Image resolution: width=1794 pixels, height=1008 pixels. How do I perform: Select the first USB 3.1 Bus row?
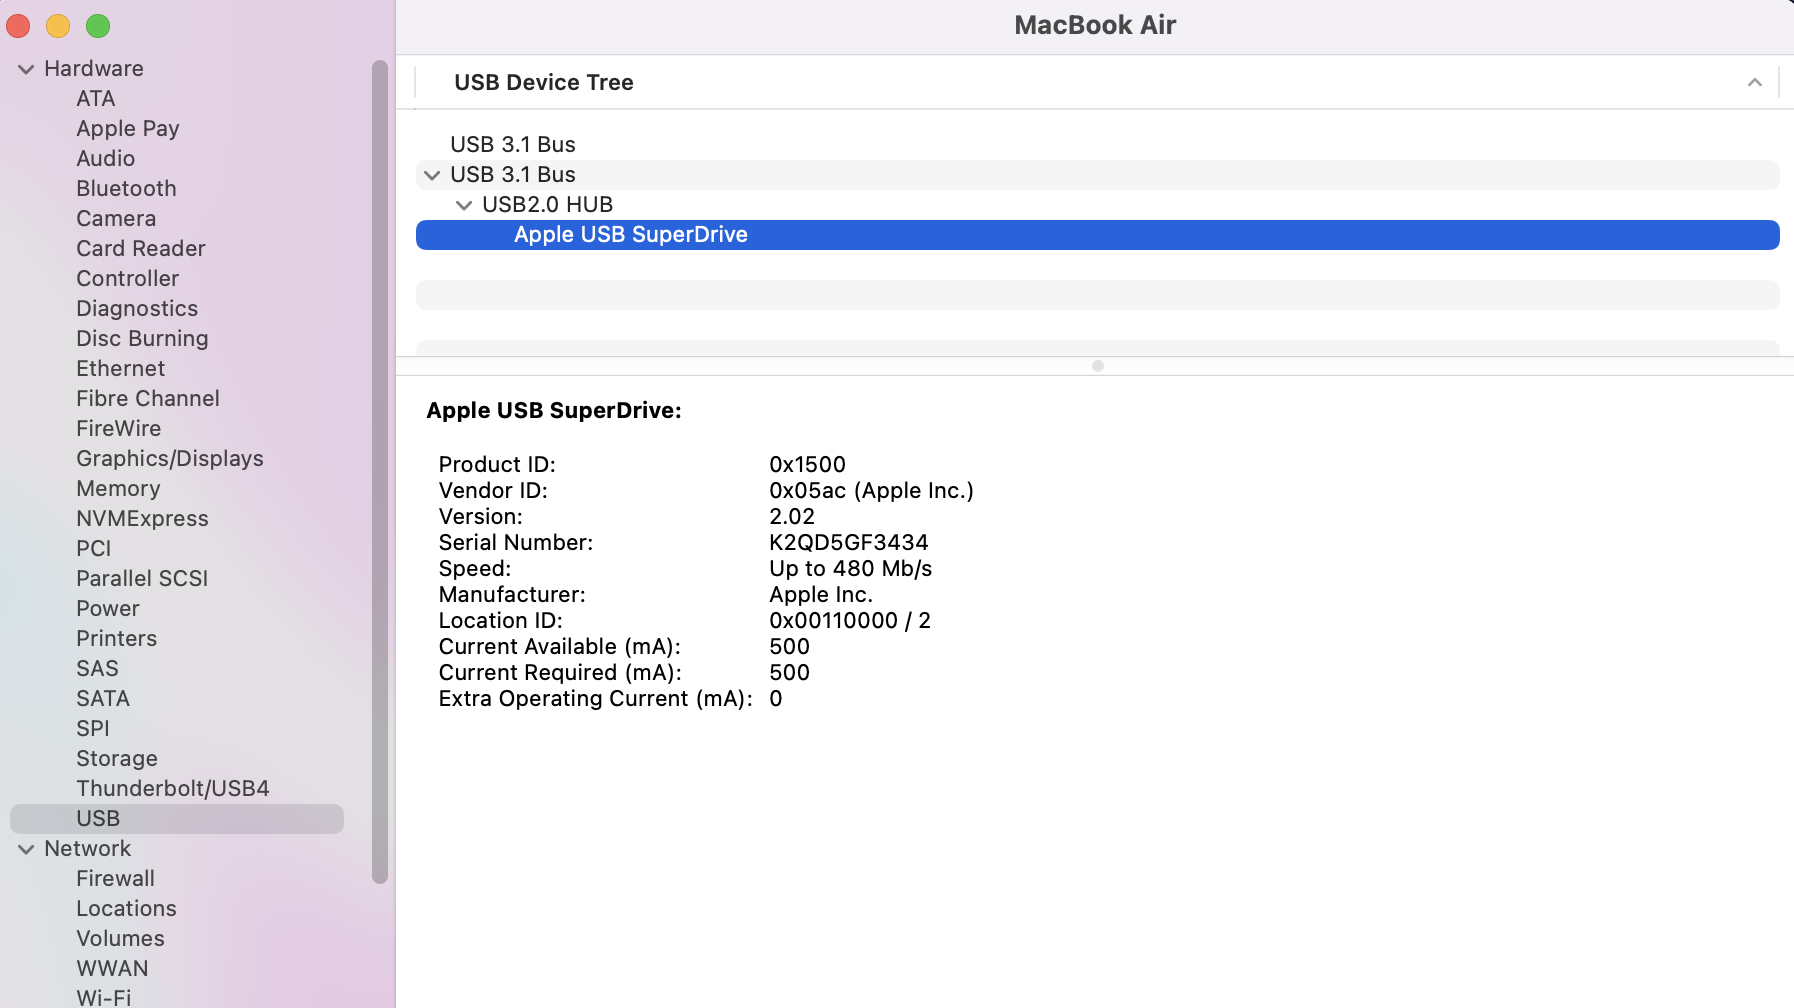[x=1098, y=145]
